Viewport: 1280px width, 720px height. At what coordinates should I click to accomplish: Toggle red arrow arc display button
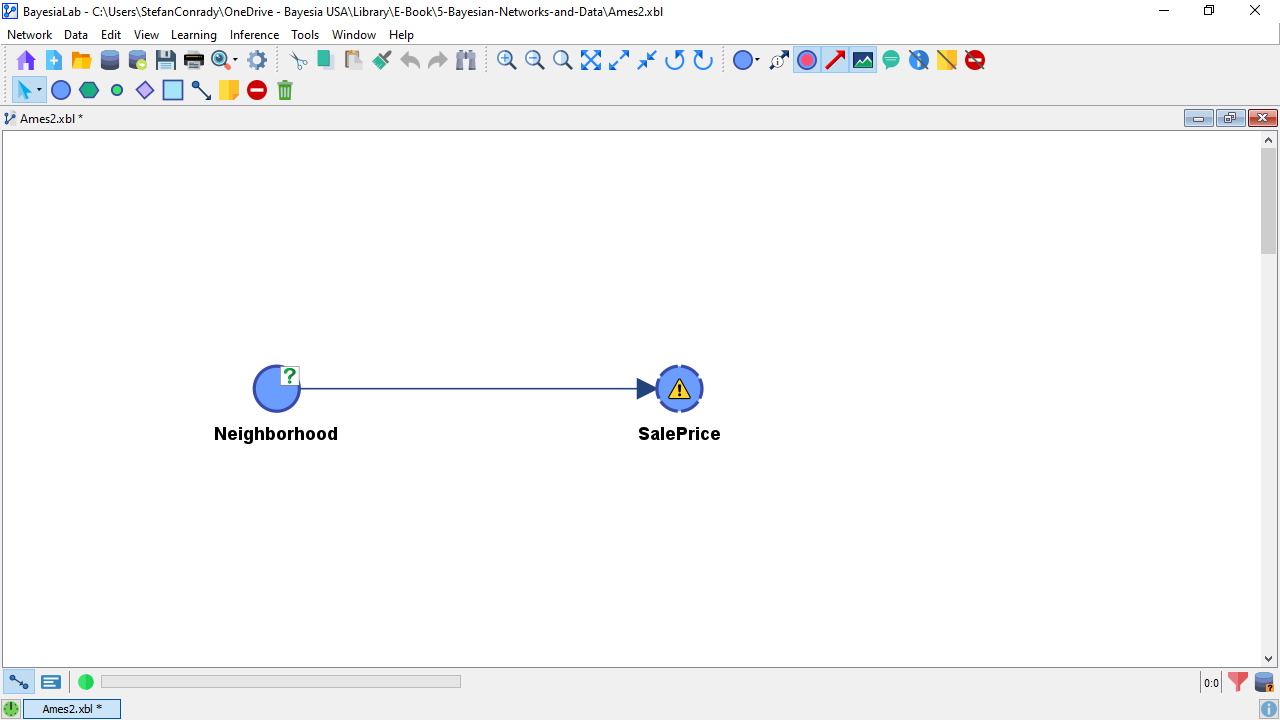(x=835, y=60)
